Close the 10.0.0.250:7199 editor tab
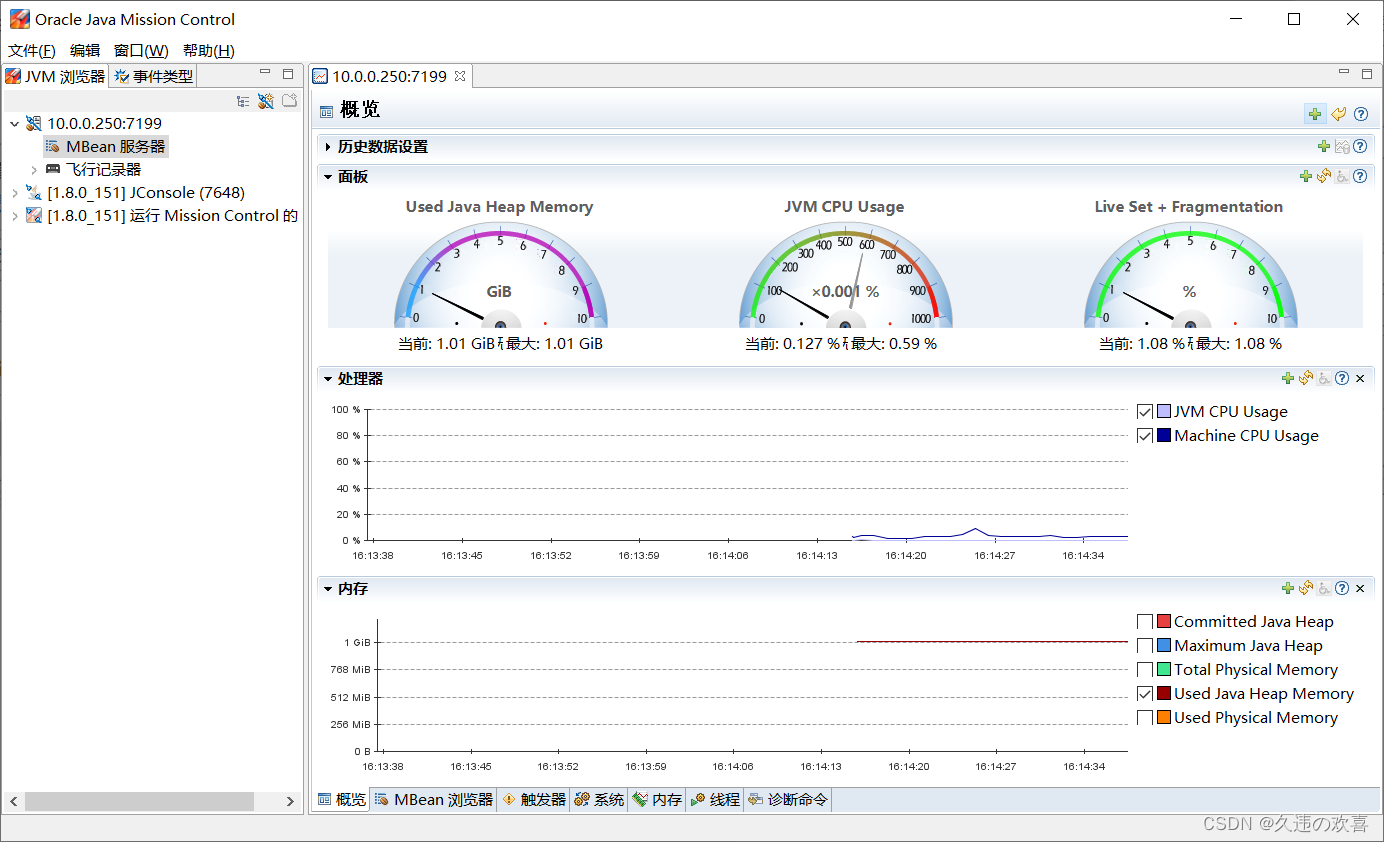1384x842 pixels. pyautogui.click(x=460, y=76)
